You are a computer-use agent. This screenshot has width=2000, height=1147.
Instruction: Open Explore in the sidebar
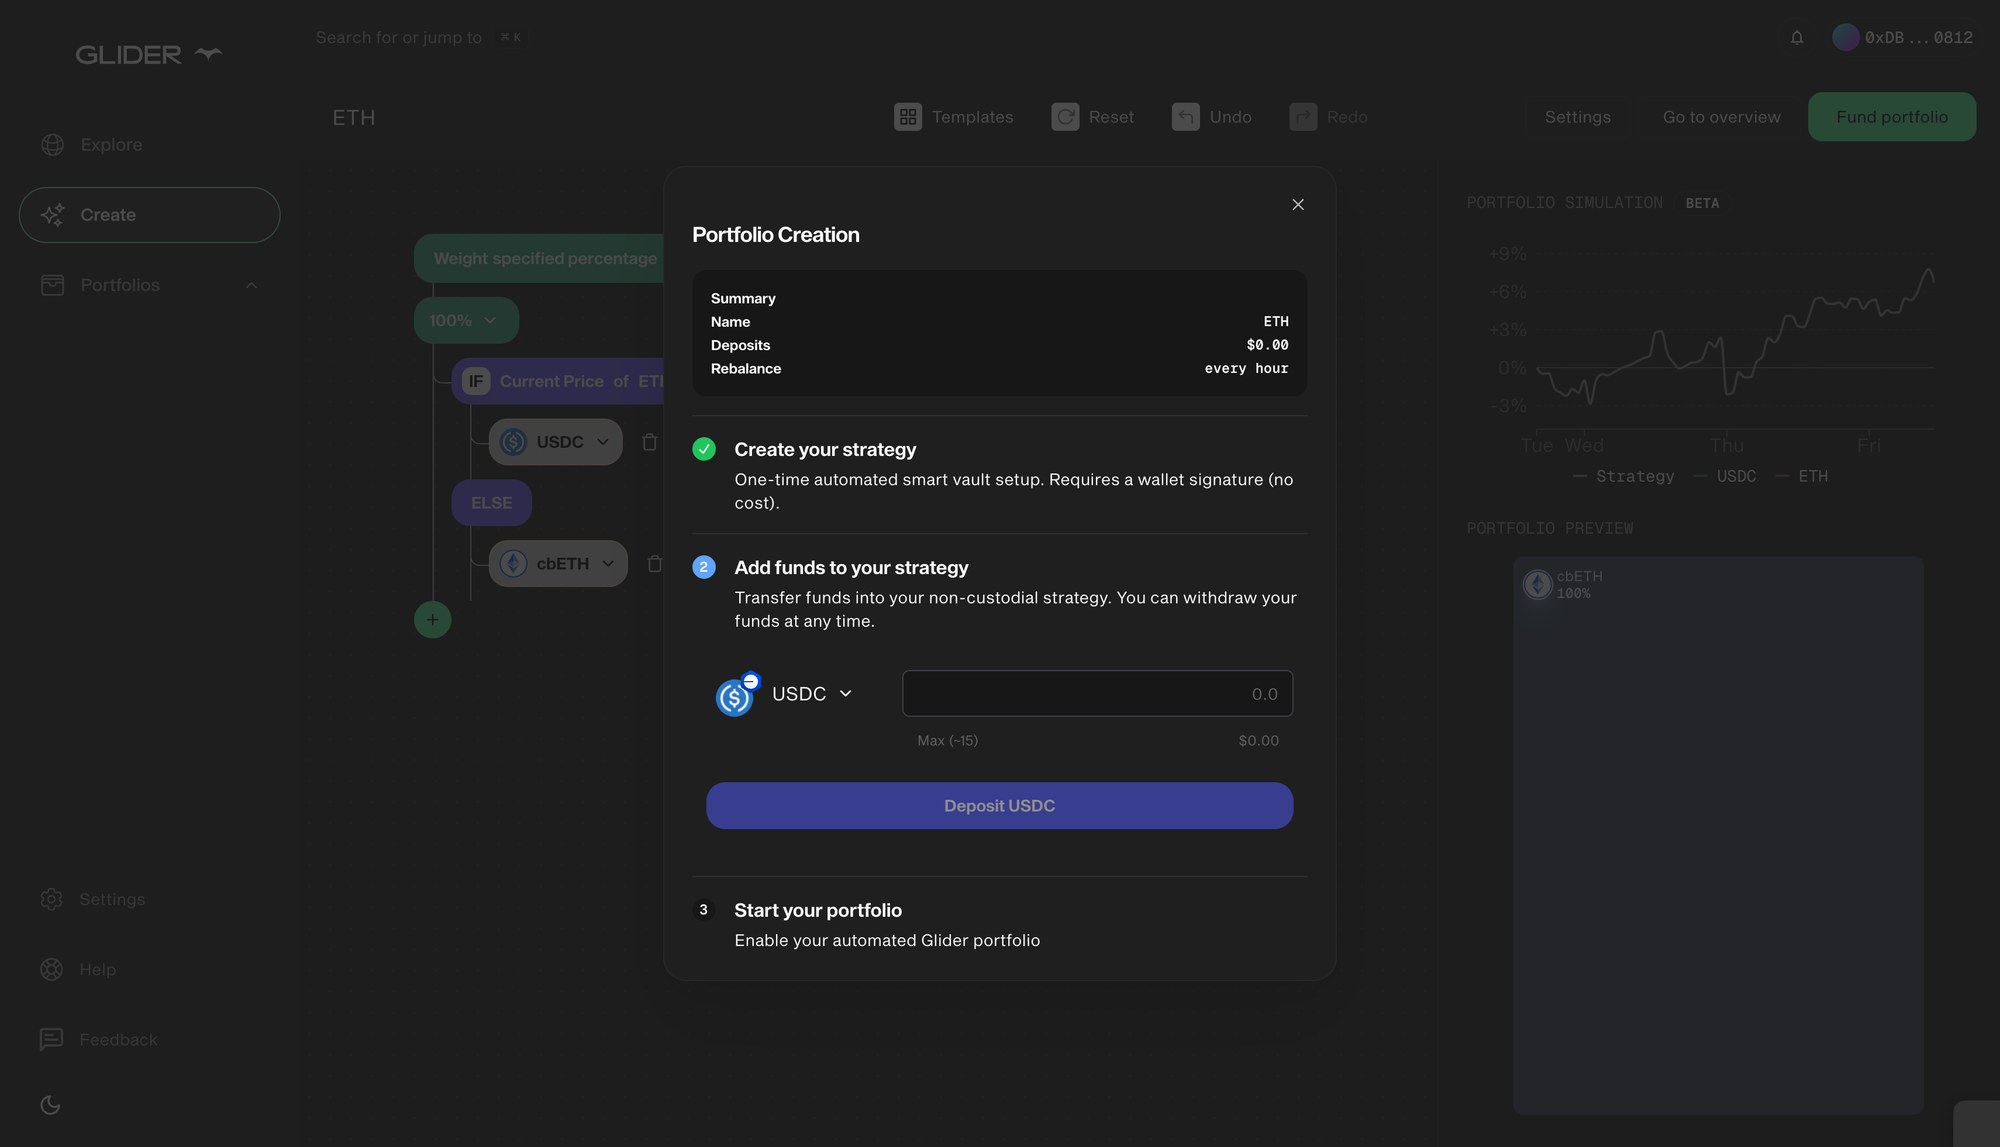pos(110,145)
